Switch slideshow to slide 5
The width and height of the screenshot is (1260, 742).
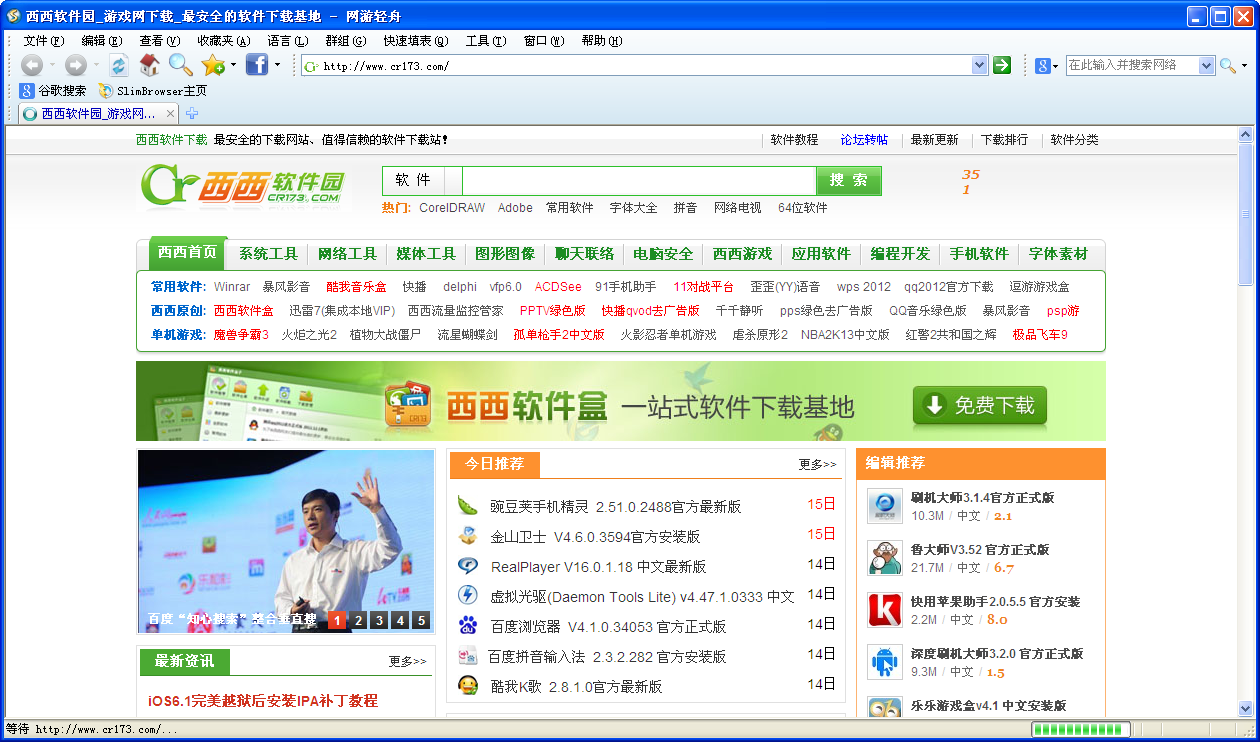[x=421, y=620]
